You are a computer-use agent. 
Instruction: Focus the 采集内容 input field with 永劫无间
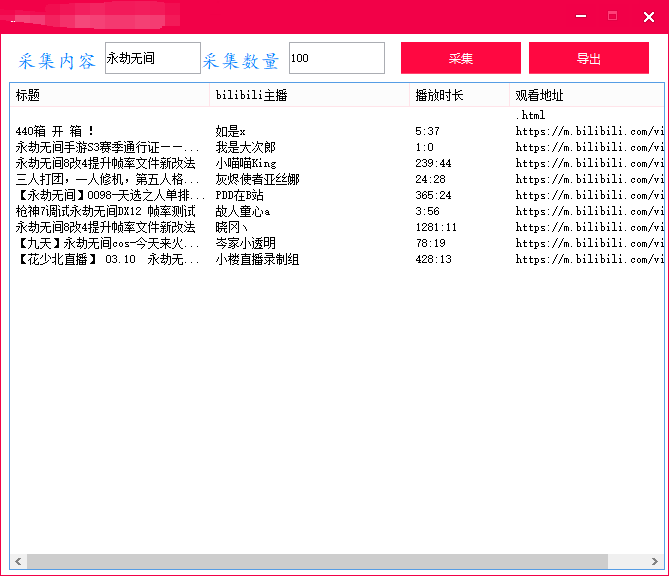coord(153,58)
